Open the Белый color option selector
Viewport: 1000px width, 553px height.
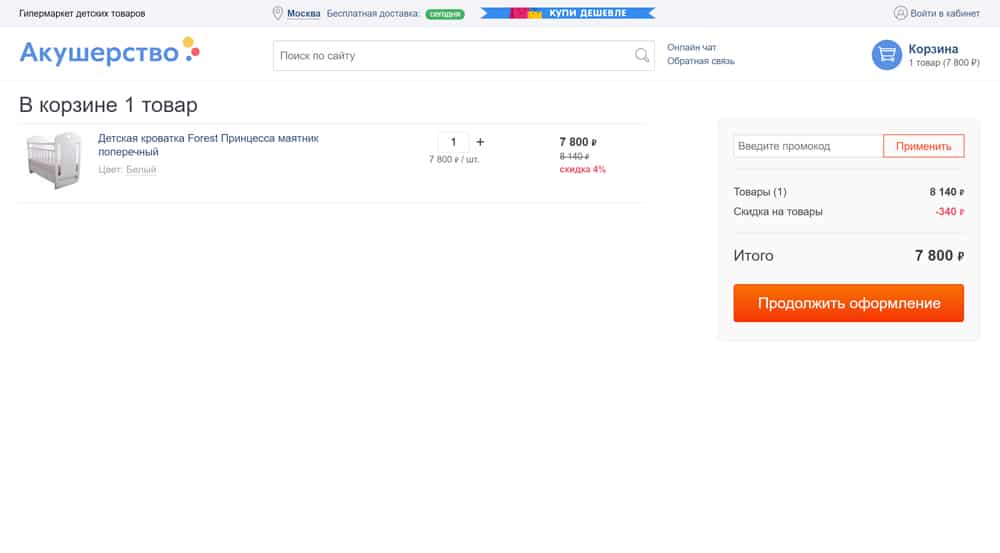141,170
